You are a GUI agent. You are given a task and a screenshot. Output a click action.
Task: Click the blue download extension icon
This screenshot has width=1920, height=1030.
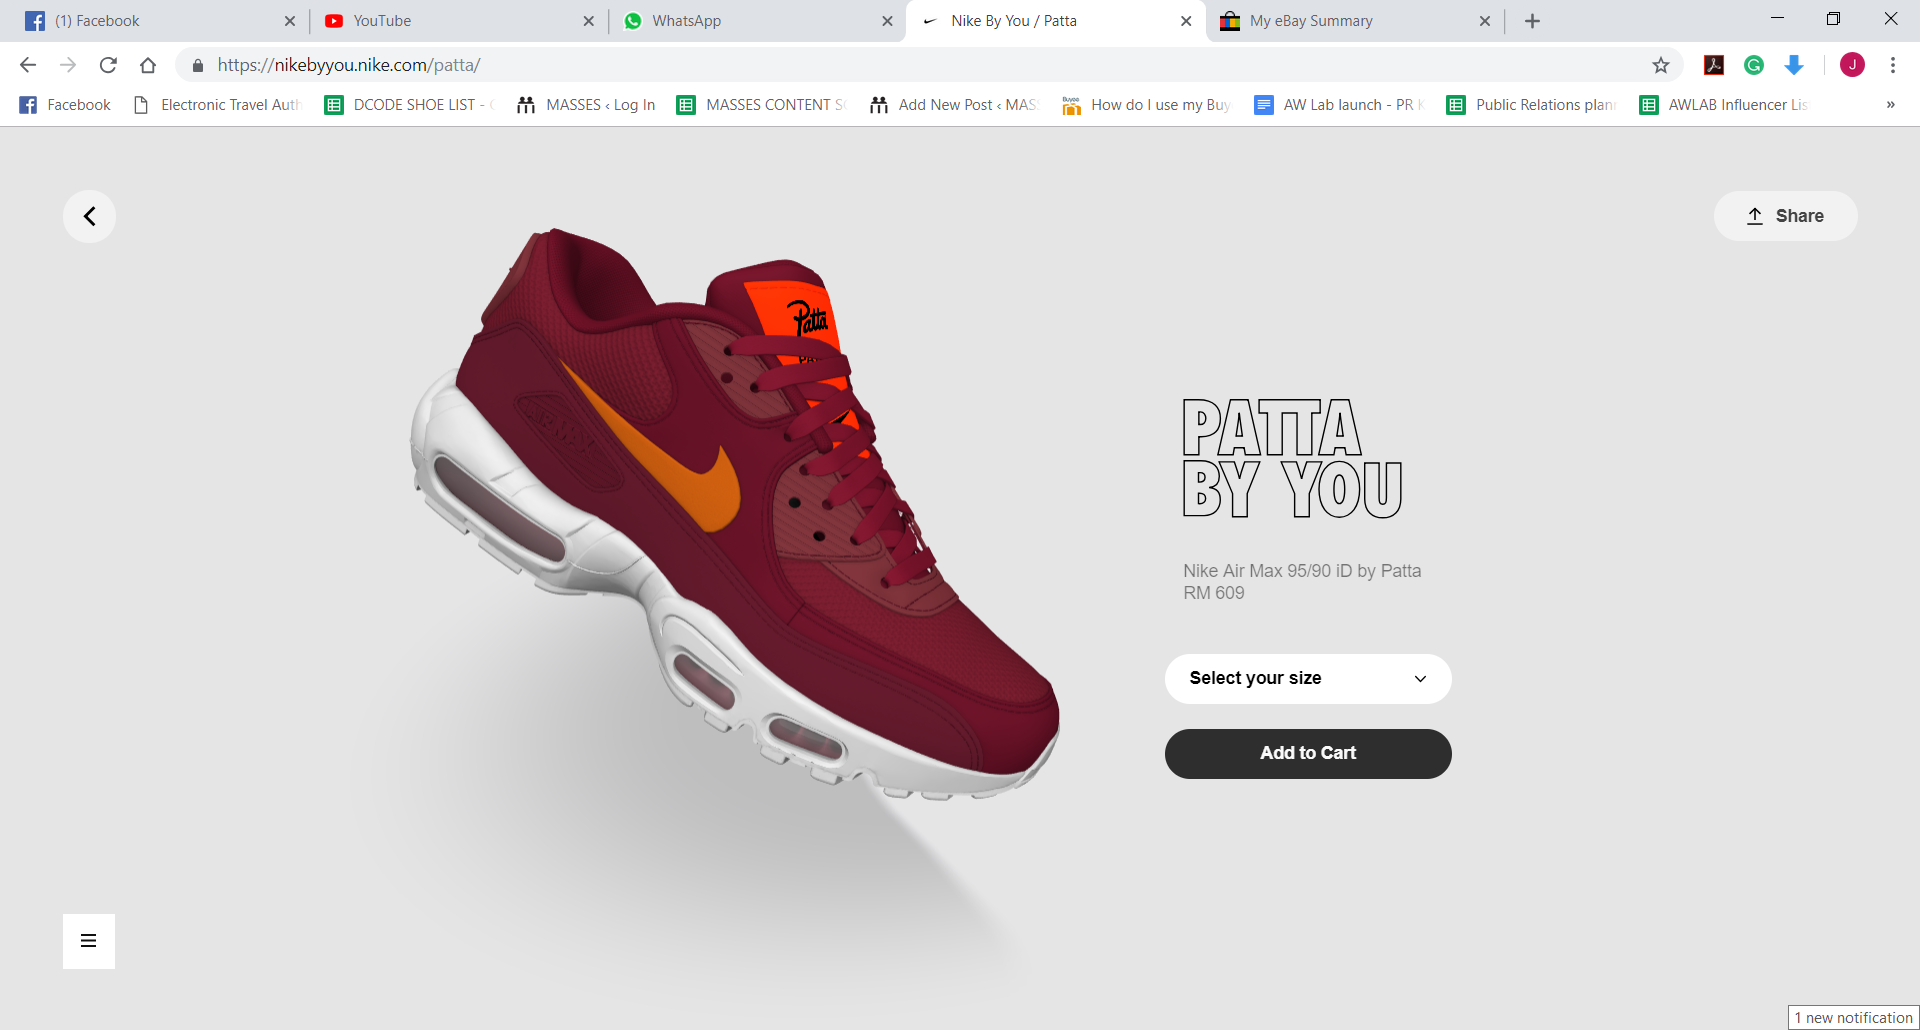pyautogui.click(x=1793, y=65)
